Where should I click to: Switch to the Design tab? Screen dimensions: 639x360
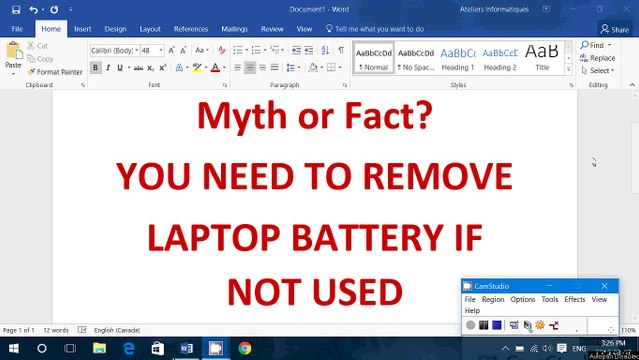(115, 29)
